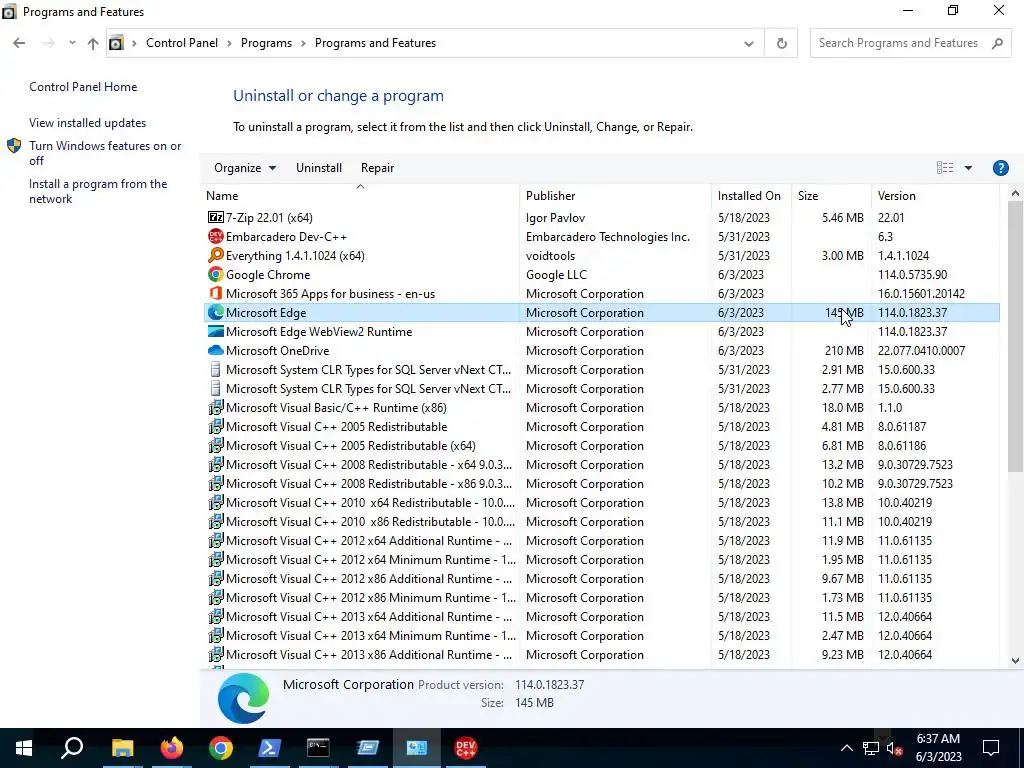Open Control Panel Home link
The width and height of the screenshot is (1024, 768).
click(83, 87)
